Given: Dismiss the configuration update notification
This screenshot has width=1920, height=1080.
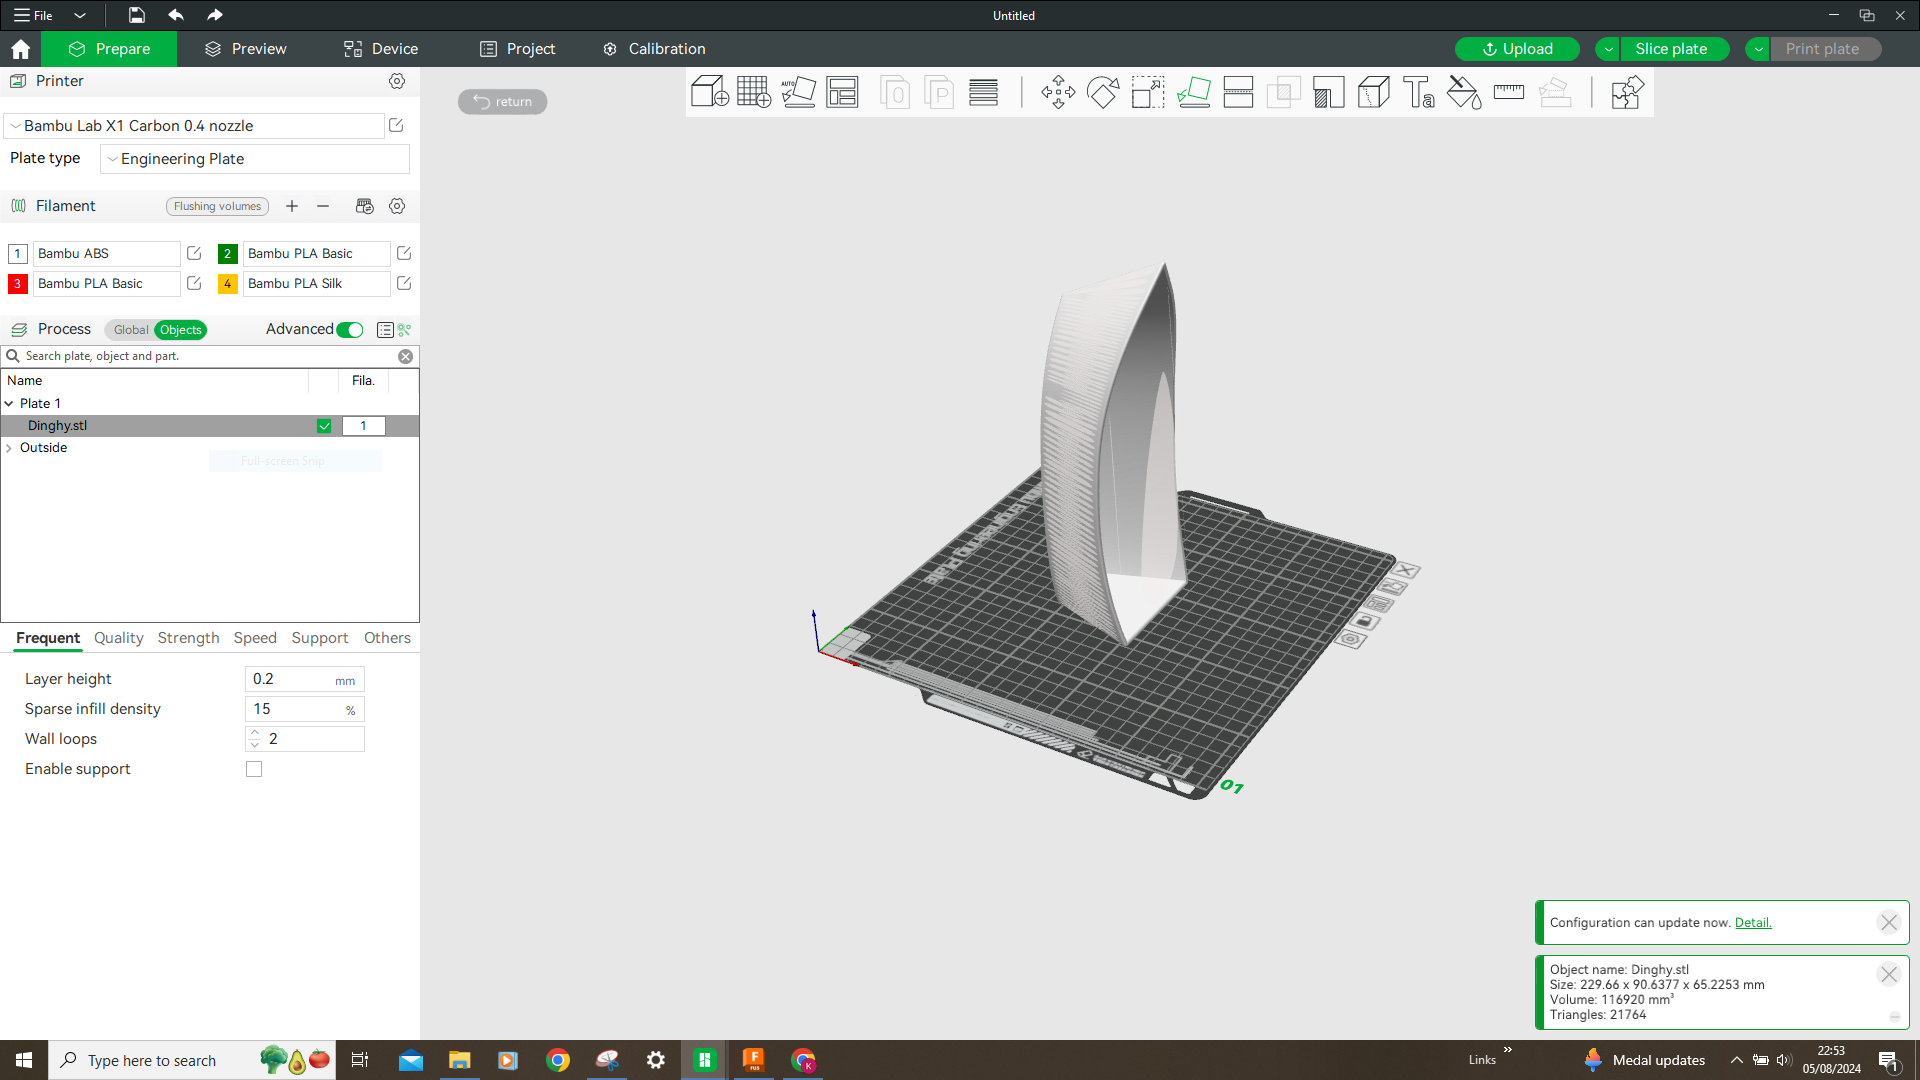Looking at the screenshot, I should click(x=1888, y=923).
